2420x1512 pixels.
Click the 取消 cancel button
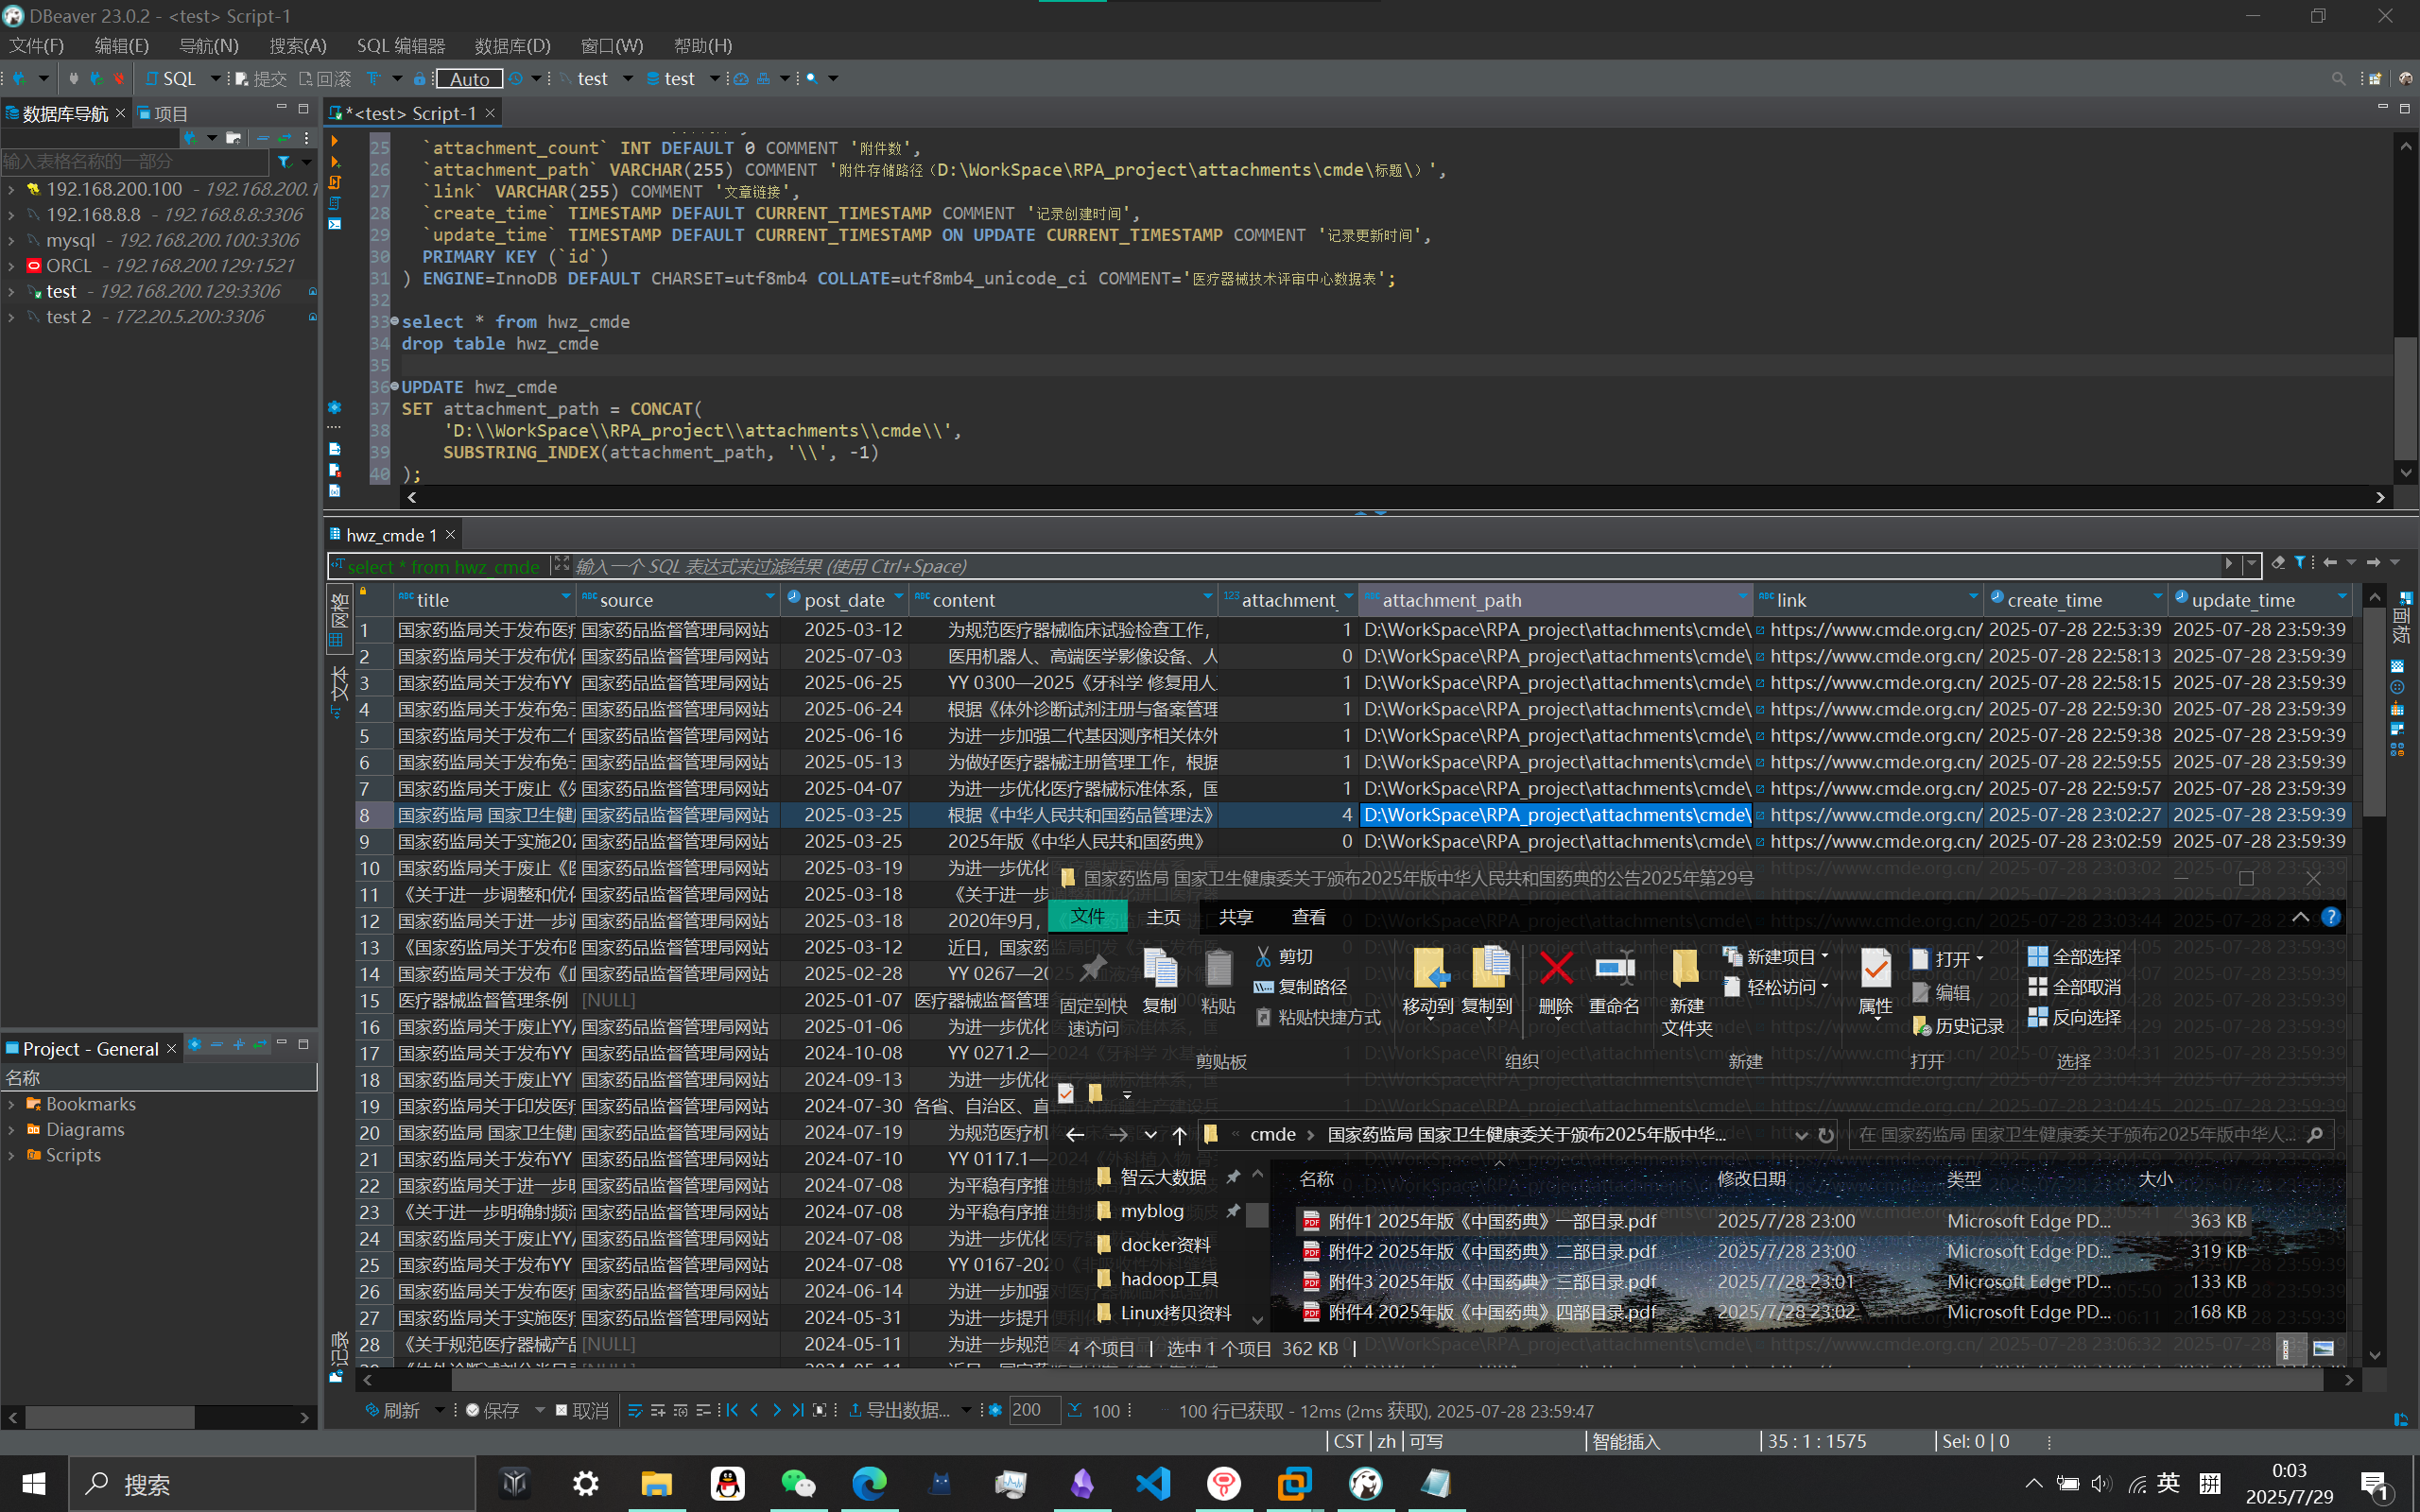(582, 1410)
